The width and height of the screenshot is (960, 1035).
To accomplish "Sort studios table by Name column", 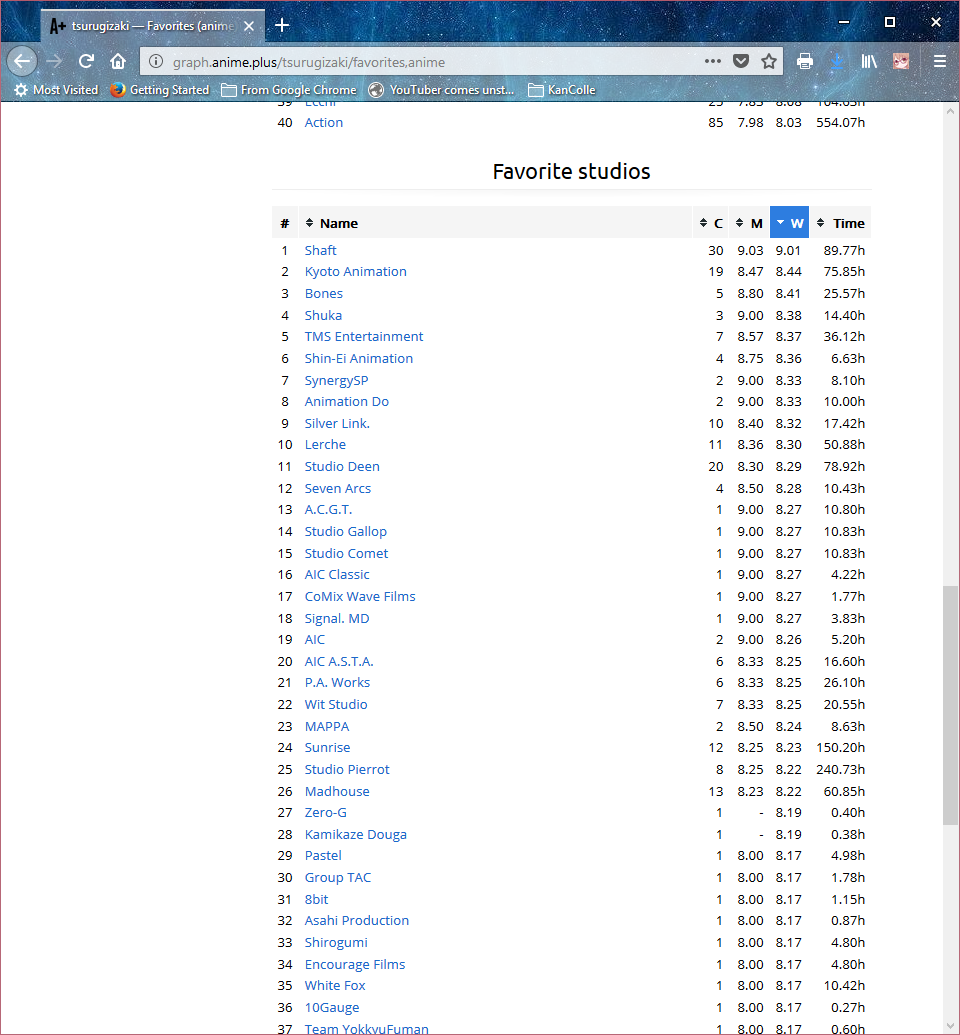I will point(338,223).
